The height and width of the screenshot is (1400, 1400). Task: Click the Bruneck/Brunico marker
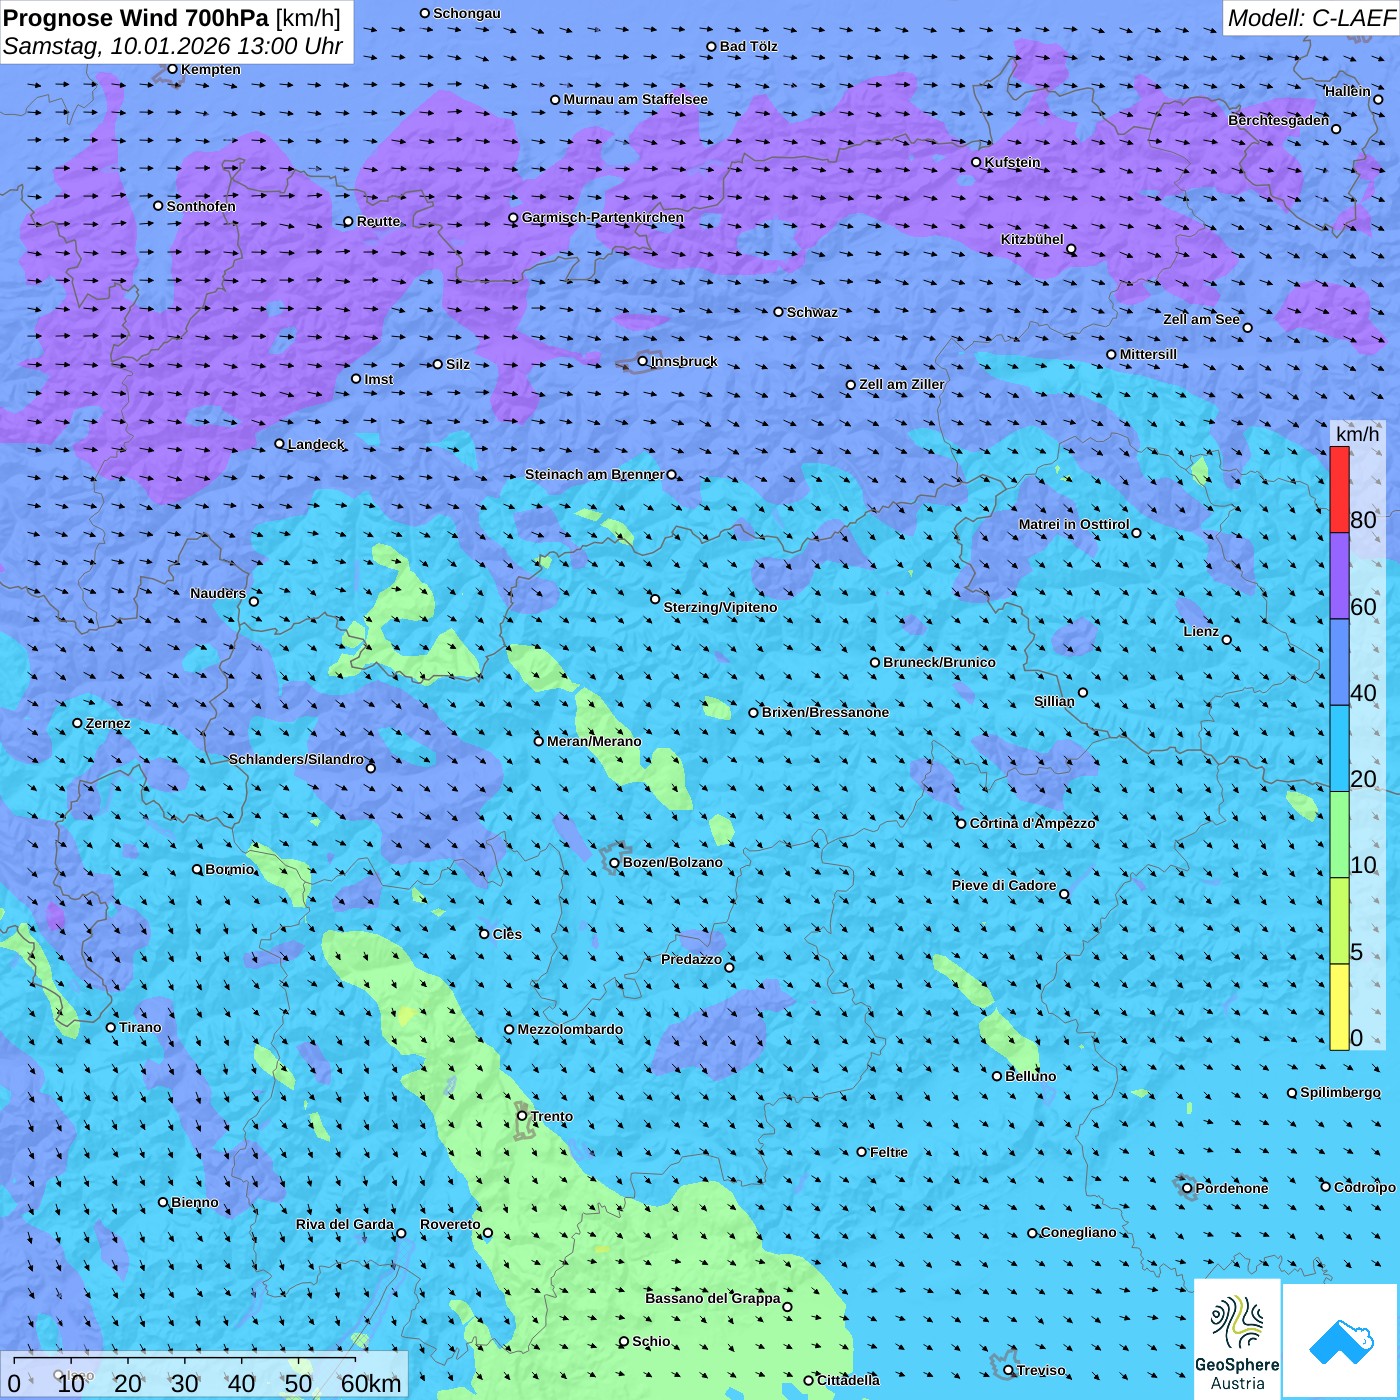coord(875,662)
